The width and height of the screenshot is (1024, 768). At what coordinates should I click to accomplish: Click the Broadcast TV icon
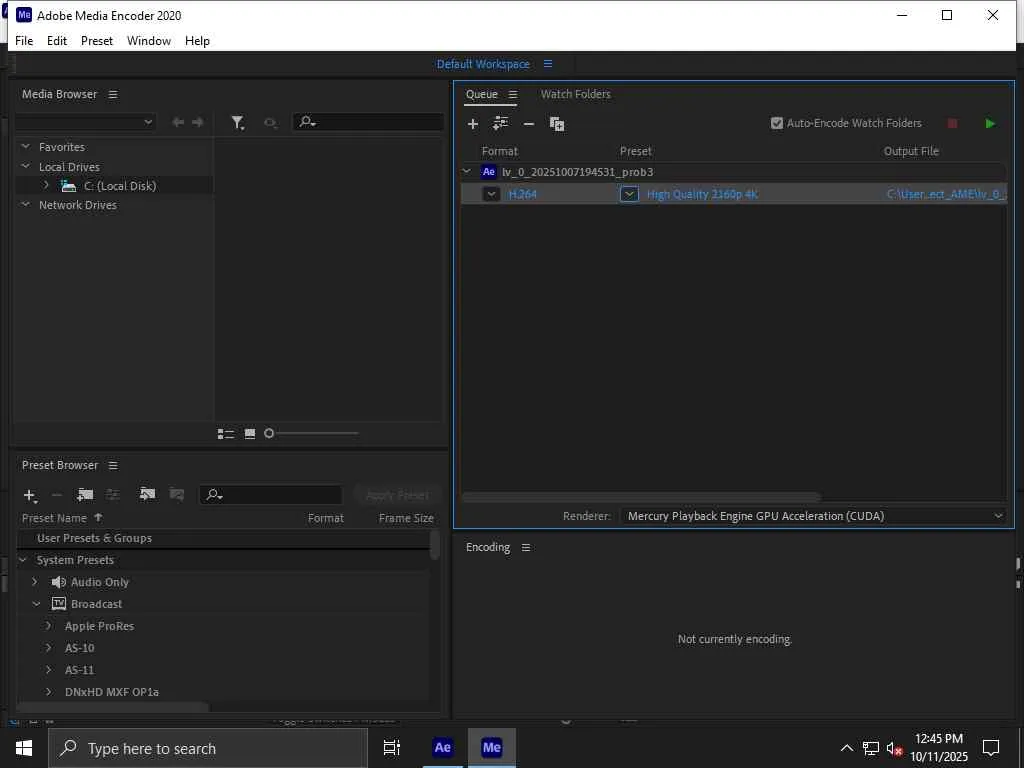[59, 603]
